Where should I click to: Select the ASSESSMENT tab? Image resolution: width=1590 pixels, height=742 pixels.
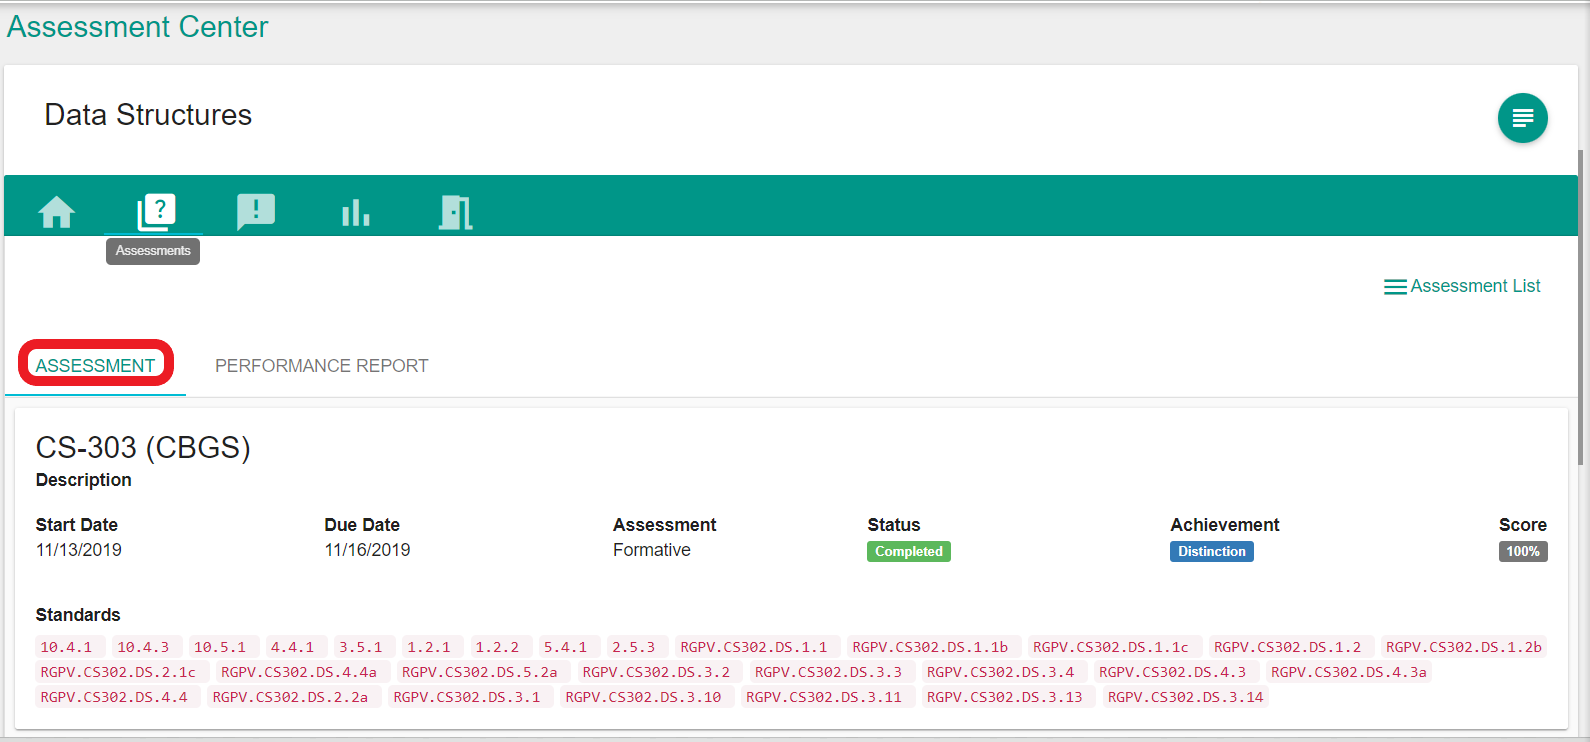(x=96, y=365)
